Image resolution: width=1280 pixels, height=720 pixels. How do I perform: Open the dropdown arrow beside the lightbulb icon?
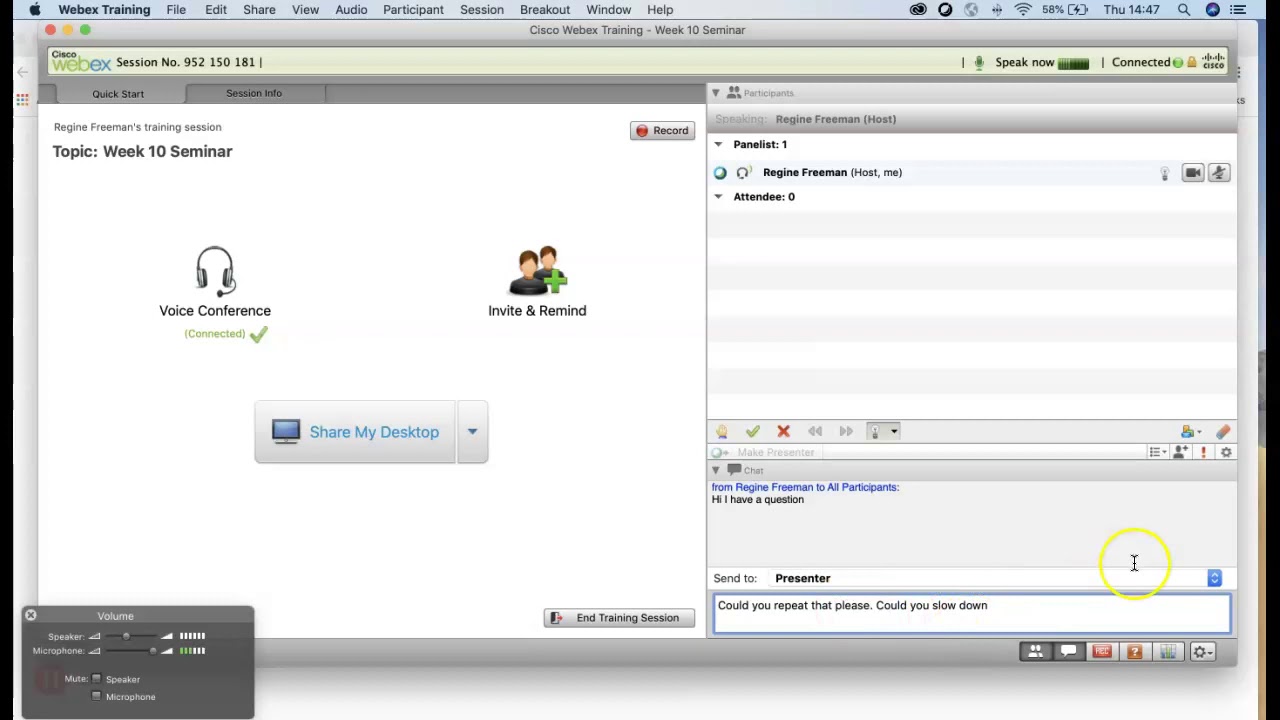tap(894, 431)
